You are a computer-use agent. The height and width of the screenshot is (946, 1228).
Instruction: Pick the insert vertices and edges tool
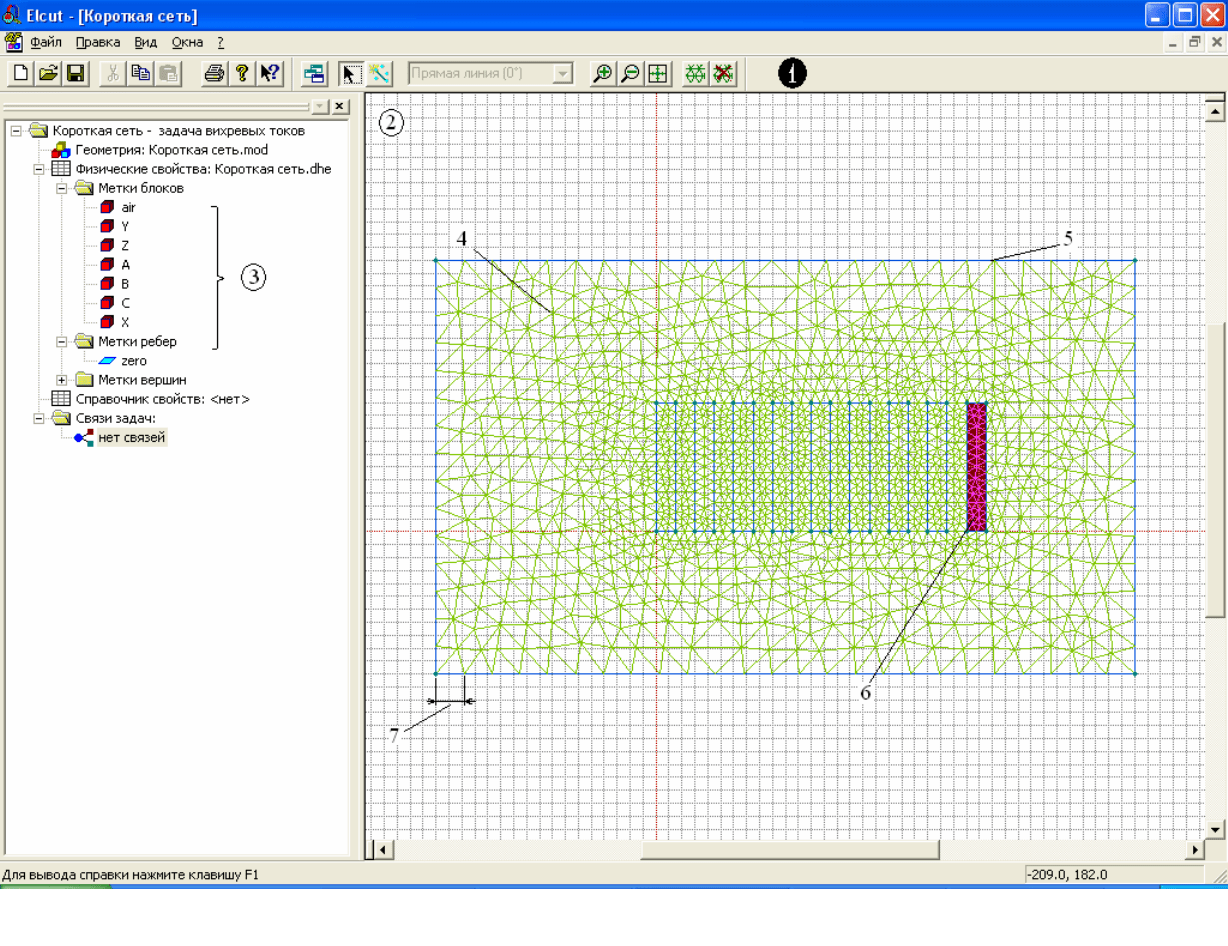pyautogui.click(x=379, y=73)
